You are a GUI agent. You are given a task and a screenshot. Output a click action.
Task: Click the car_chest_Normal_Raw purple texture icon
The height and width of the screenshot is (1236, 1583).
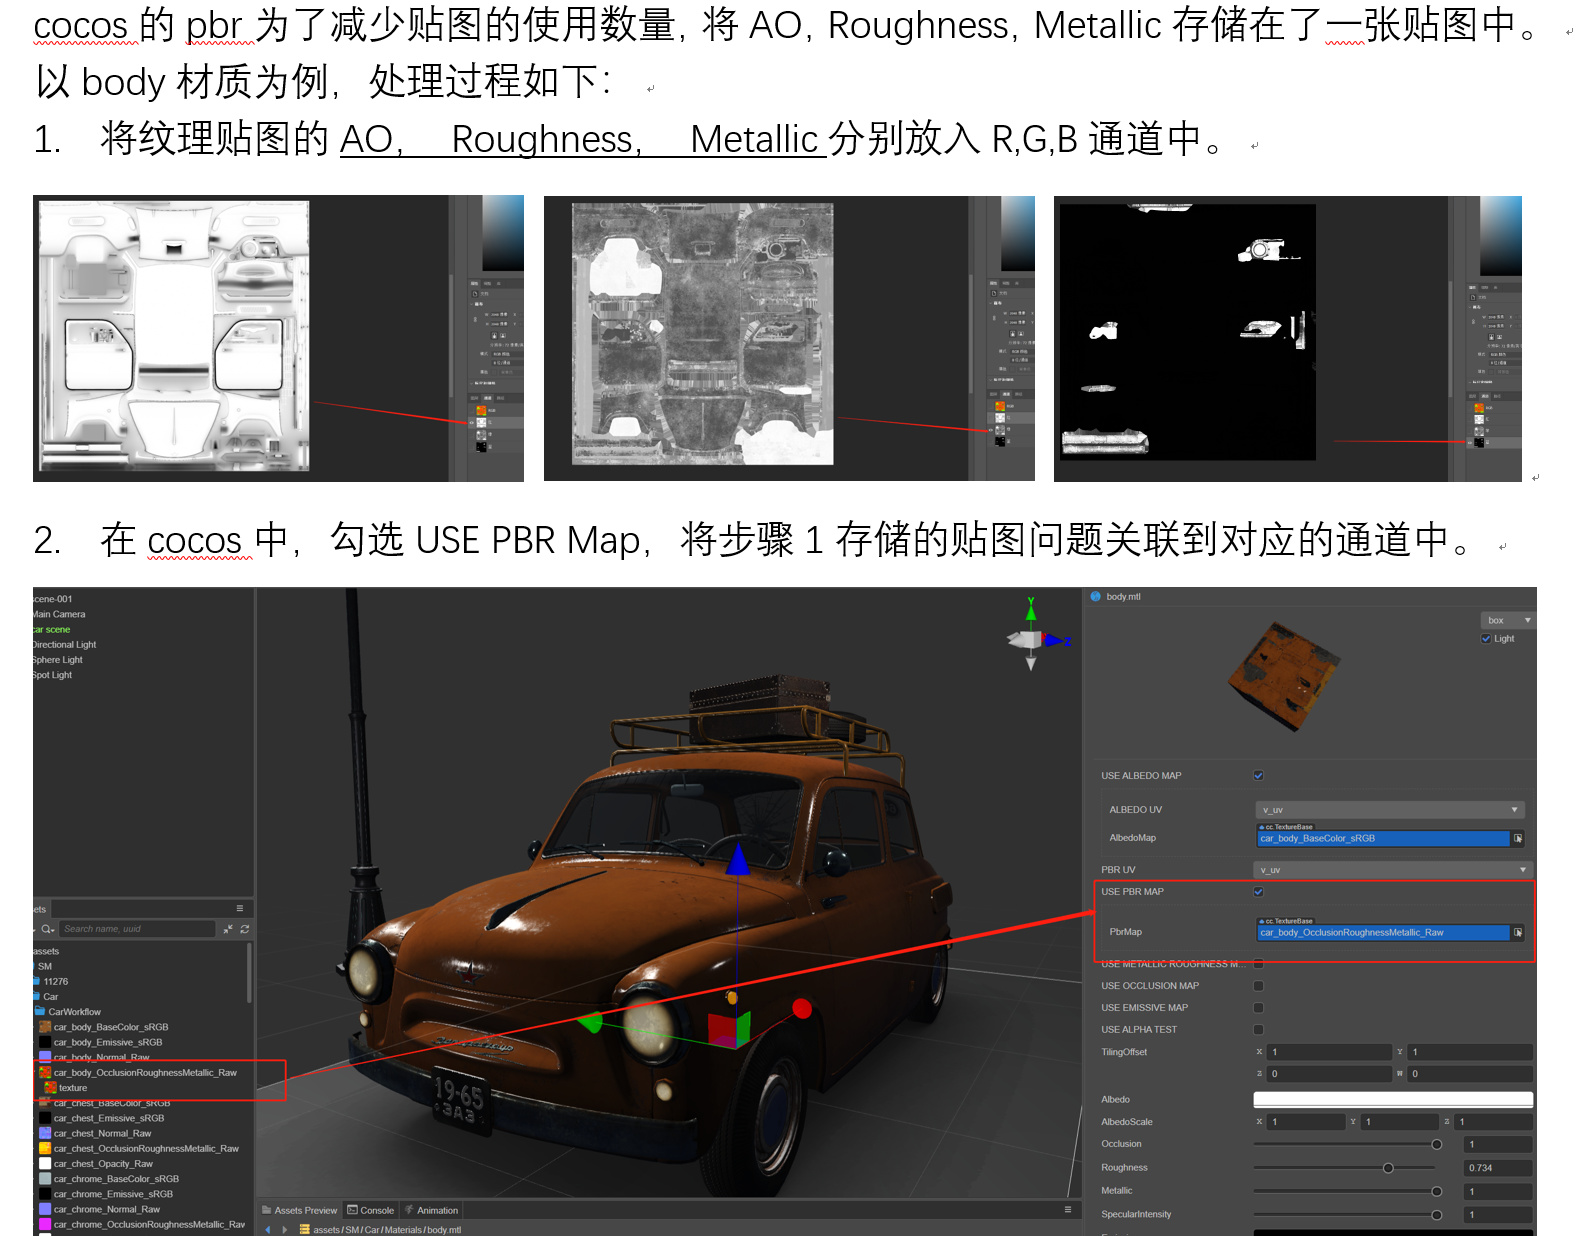pos(45,1133)
